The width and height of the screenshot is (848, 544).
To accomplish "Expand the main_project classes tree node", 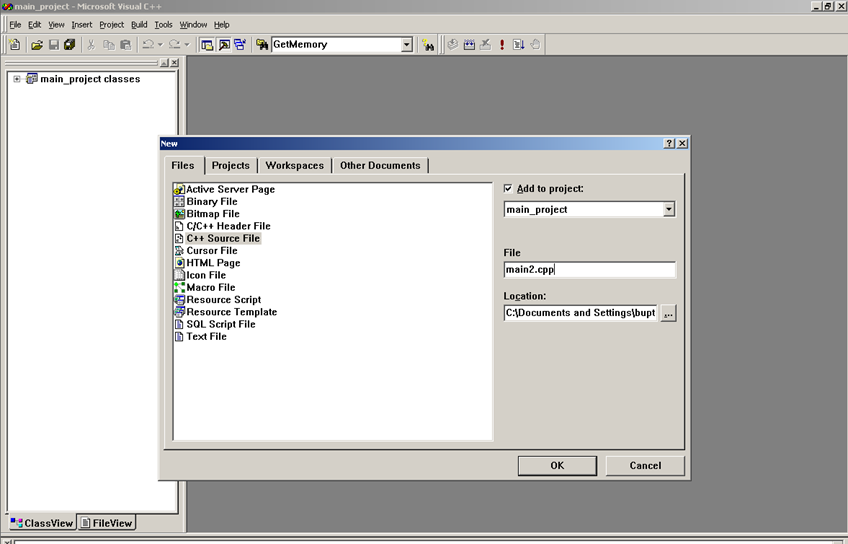I will tap(17, 79).
